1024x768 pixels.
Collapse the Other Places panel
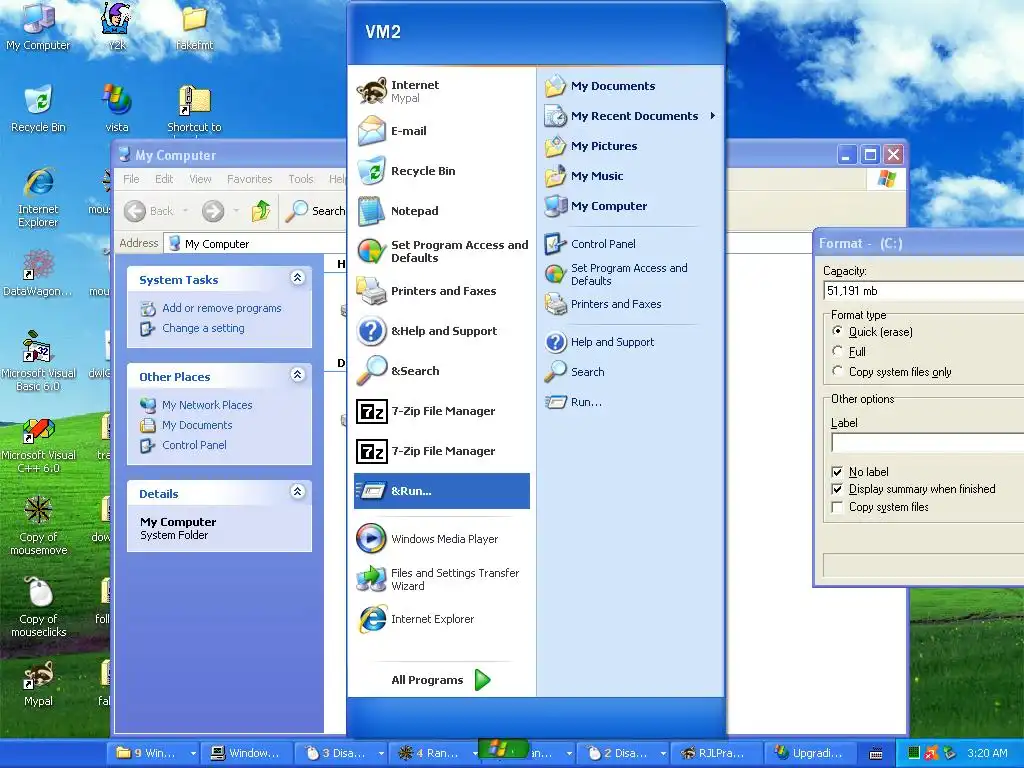click(297, 375)
